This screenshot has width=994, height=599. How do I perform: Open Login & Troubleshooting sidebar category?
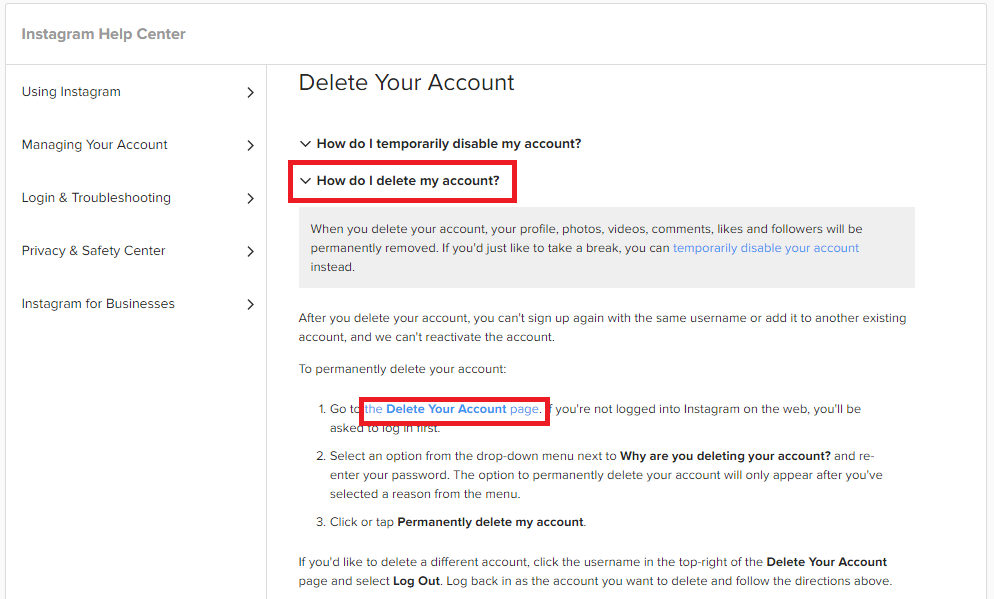96,198
